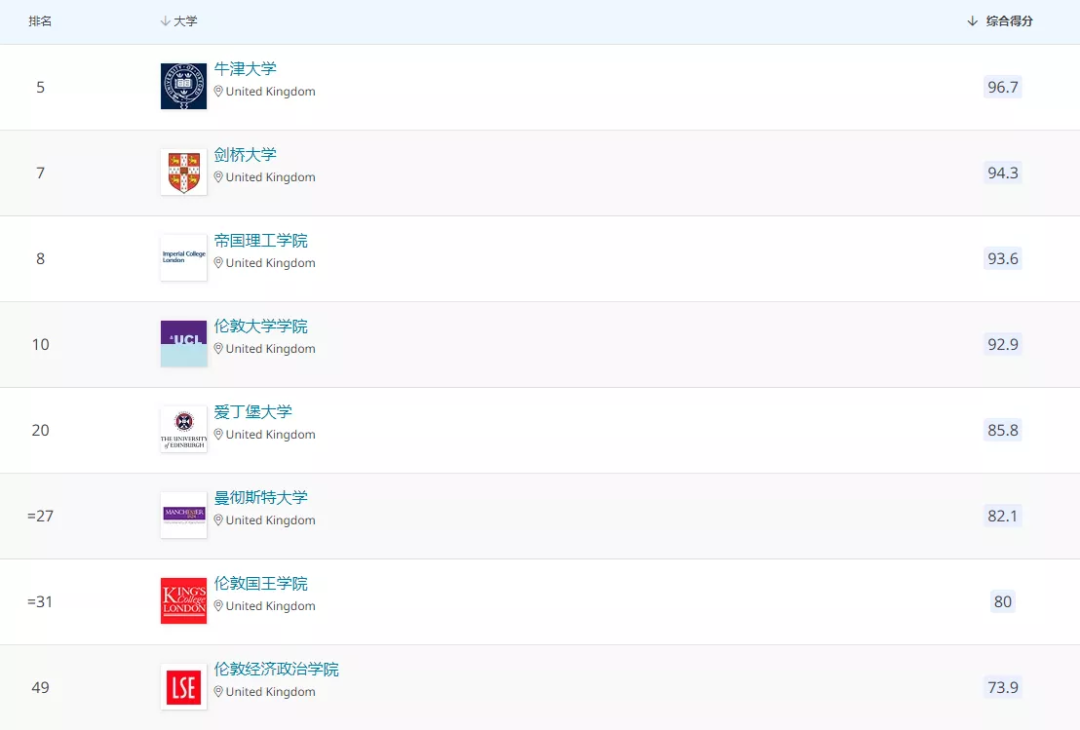Open the 伦敦大学学院 link
Viewport: 1080px width, 730px height.
tap(261, 326)
